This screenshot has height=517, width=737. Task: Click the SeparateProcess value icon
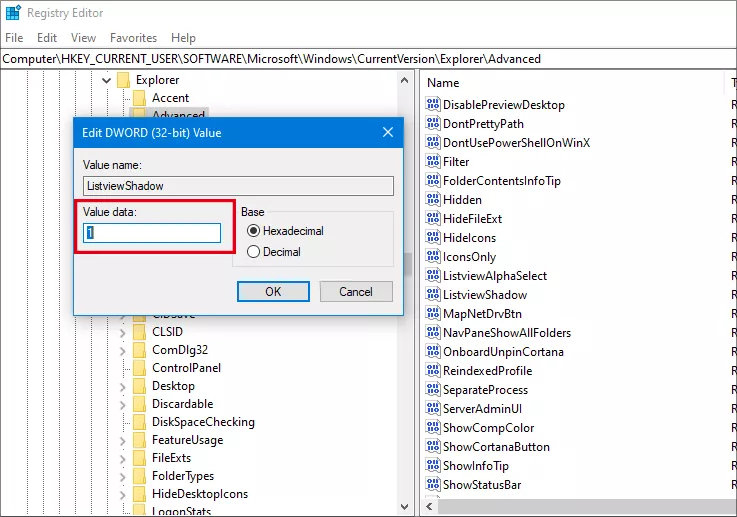432,389
